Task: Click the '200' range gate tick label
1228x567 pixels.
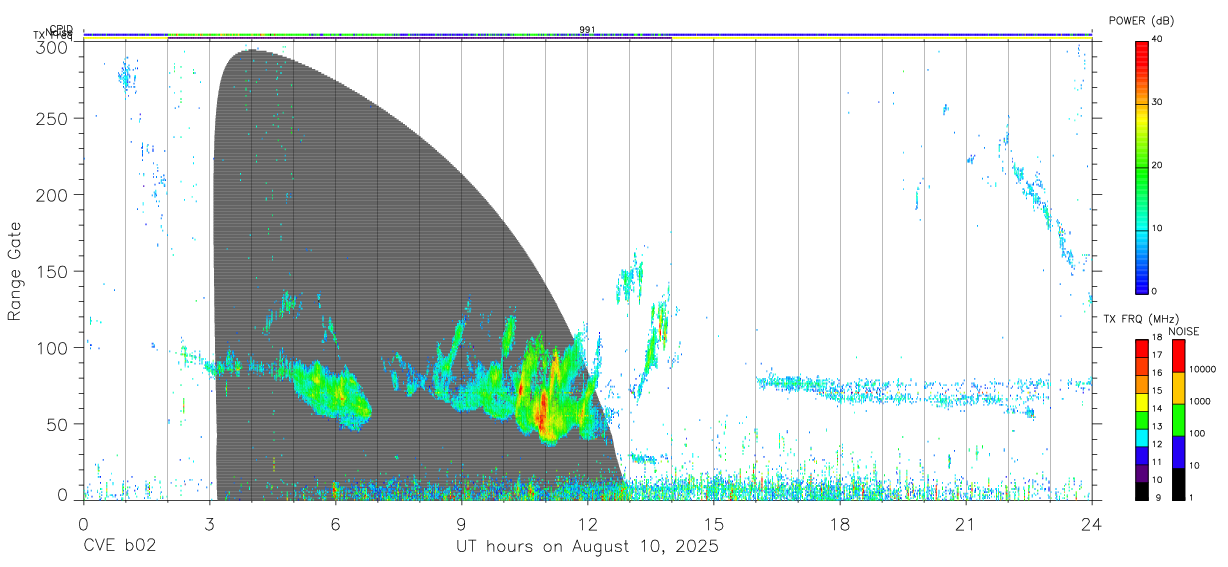Action: coord(52,194)
